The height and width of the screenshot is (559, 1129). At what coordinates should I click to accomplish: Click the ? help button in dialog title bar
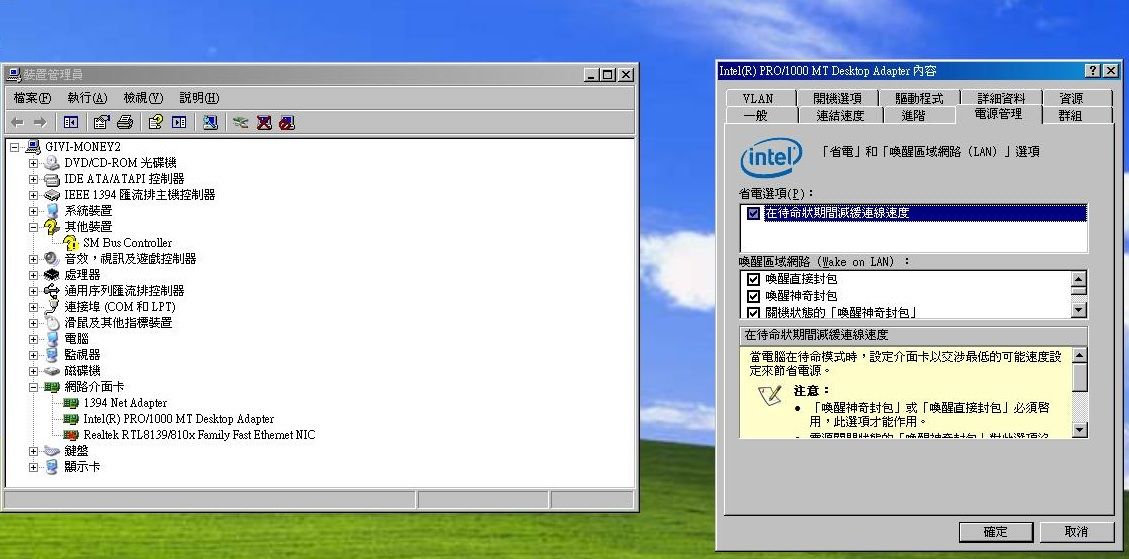[1093, 71]
